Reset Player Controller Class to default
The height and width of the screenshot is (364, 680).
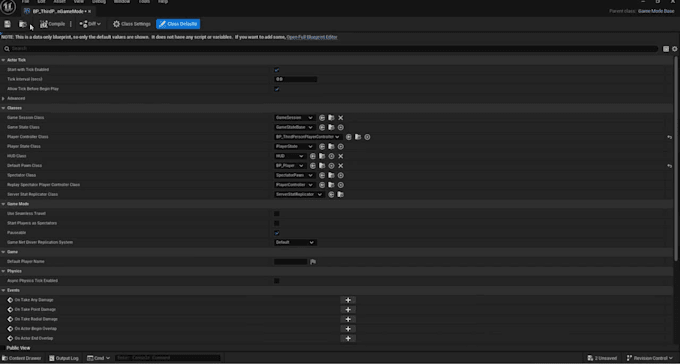click(x=669, y=137)
